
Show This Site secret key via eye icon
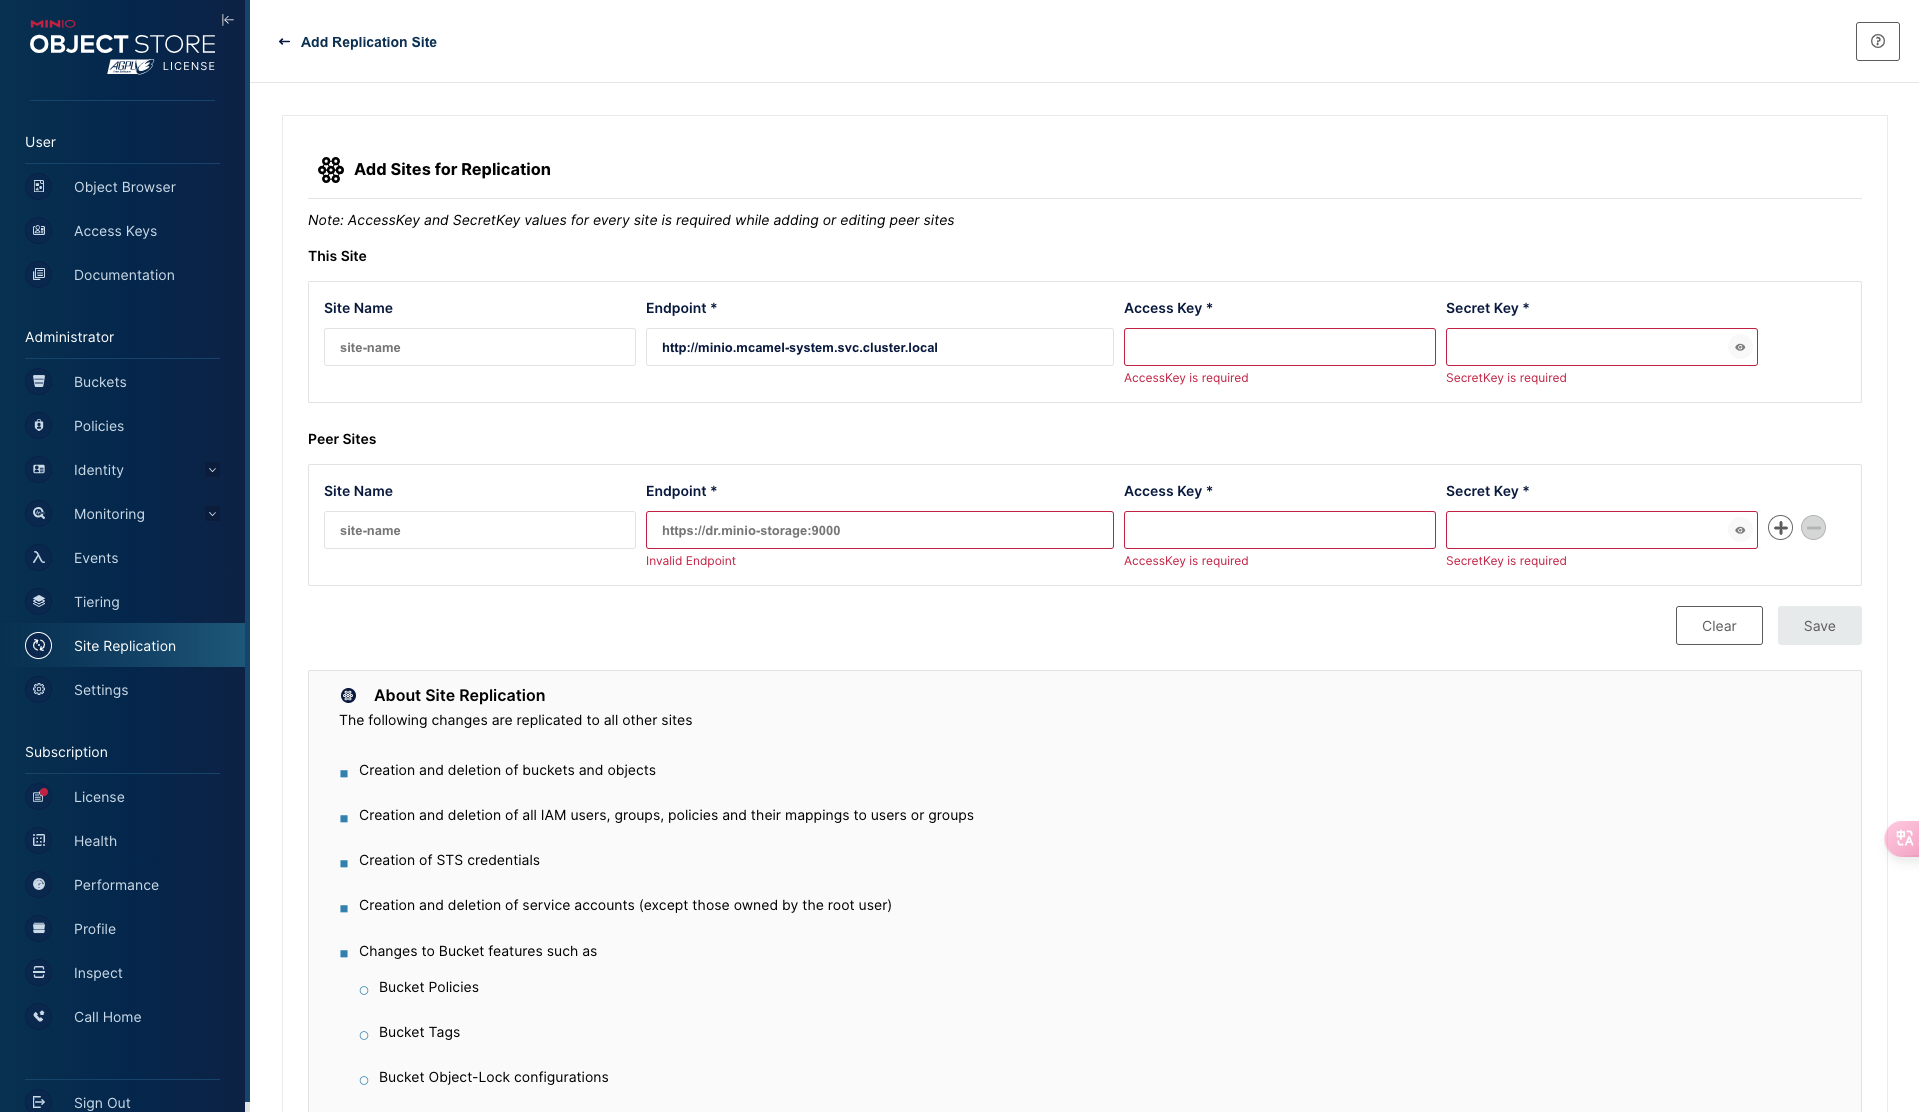(1740, 348)
